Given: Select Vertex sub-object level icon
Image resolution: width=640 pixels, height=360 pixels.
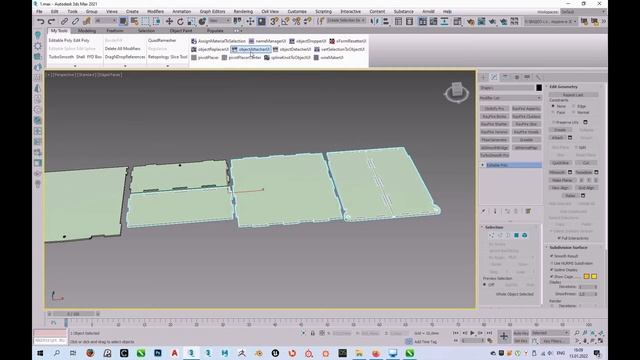Looking at the screenshot, I should [x=491, y=236].
